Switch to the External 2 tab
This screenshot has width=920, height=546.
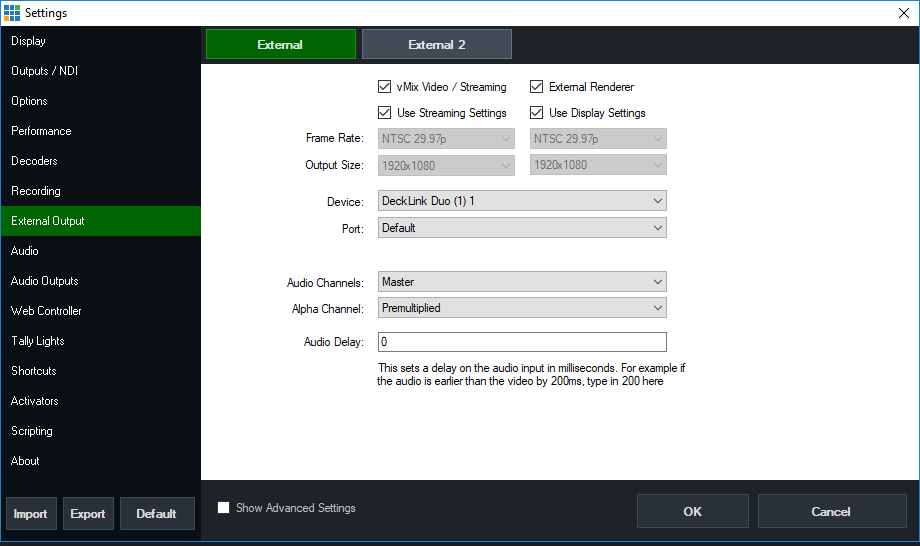point(437,45)
